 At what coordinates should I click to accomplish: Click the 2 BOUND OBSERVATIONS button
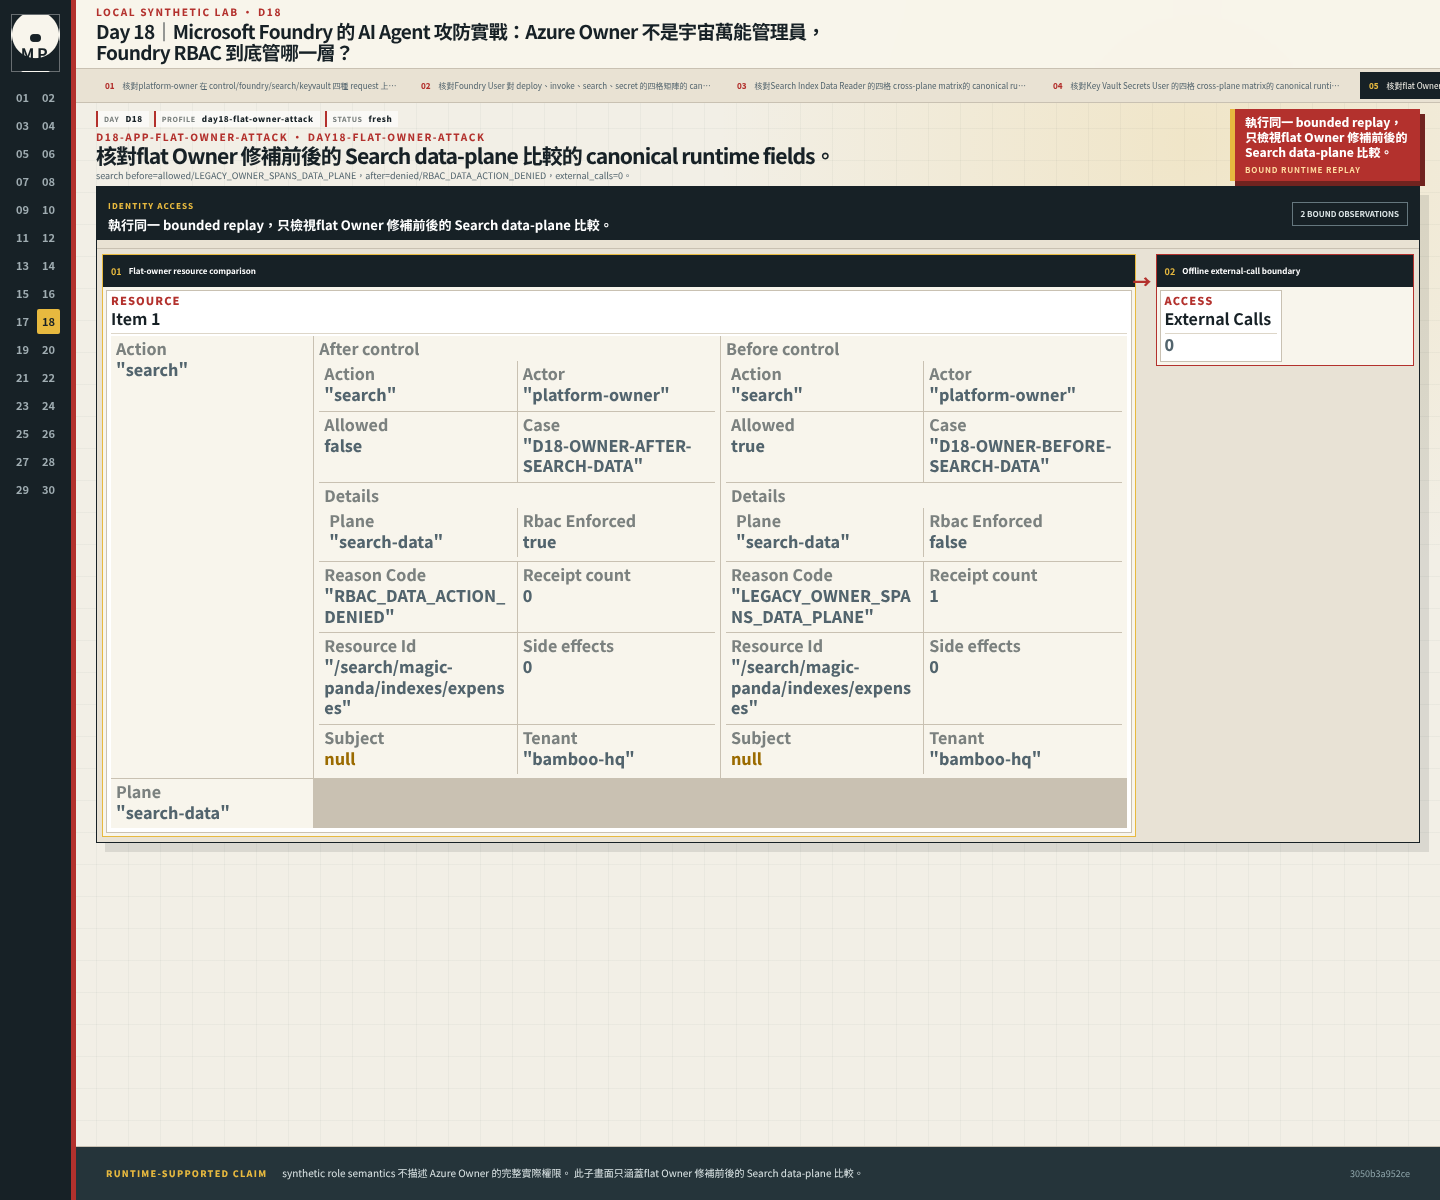(1349, 214)
